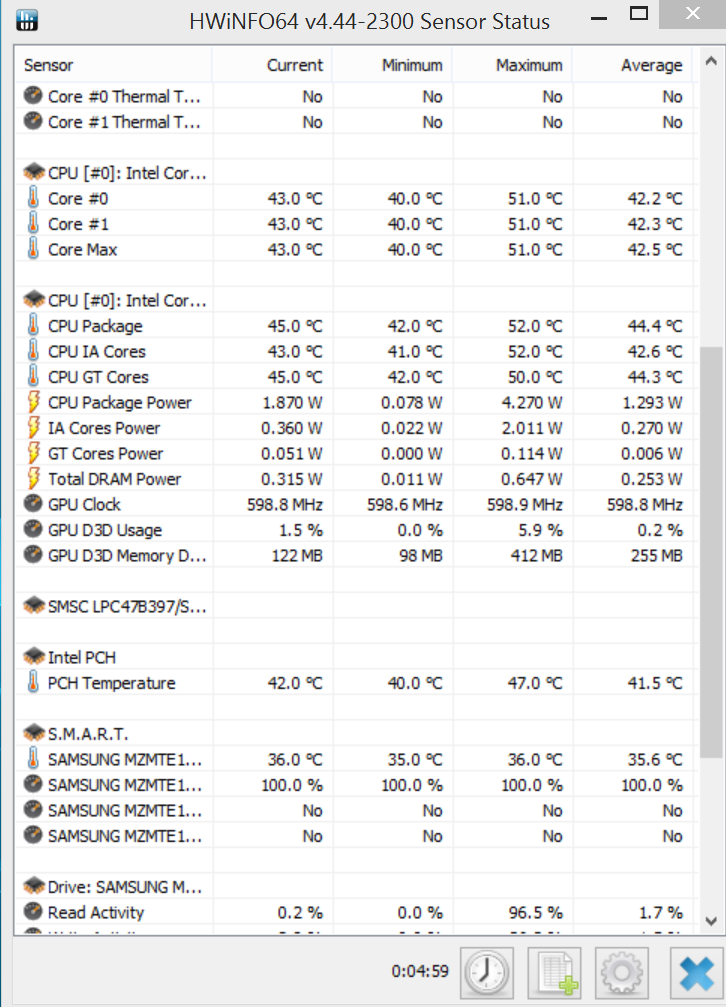This screenshot has width=726, height=1007.
Task: Minimize the Sensor Status window
Action: 600,18
